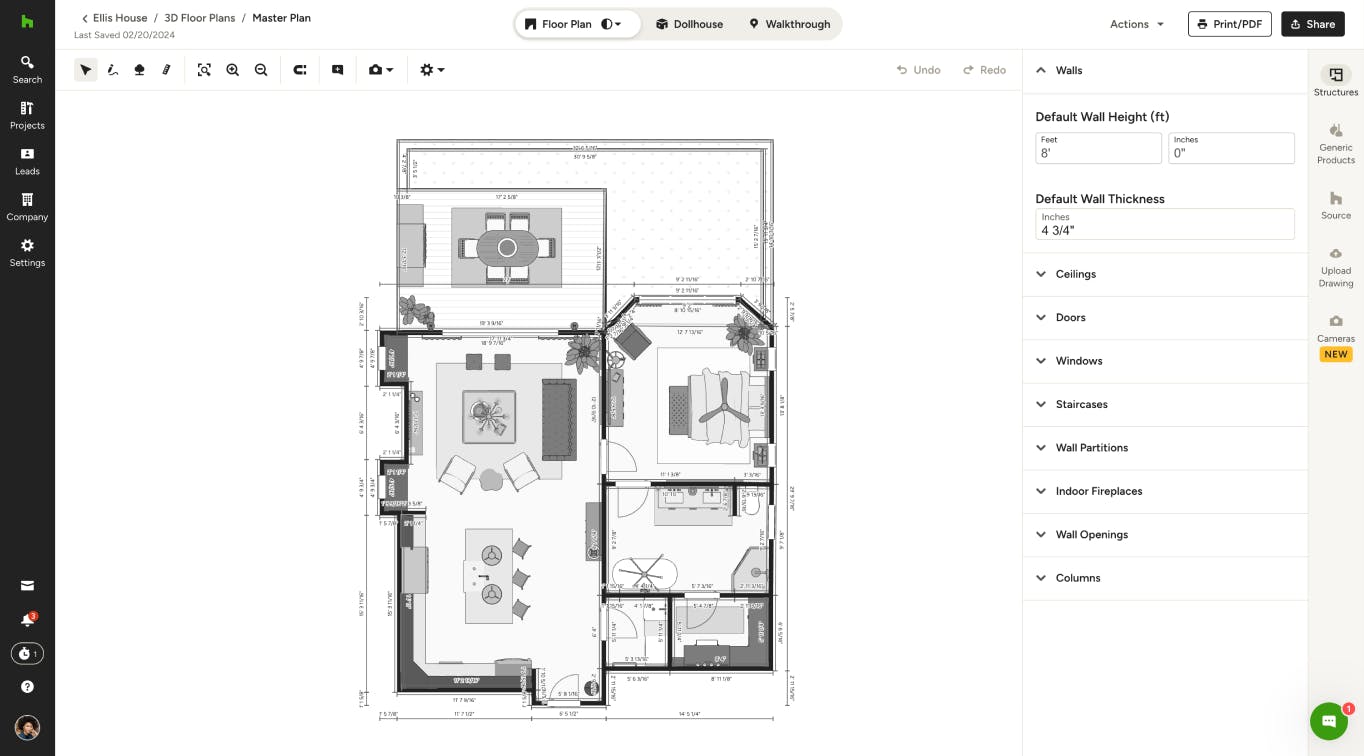This screenshot has height=756, width=1364.
Task: Select the tree landscape tool
Action: coord(140,70)
